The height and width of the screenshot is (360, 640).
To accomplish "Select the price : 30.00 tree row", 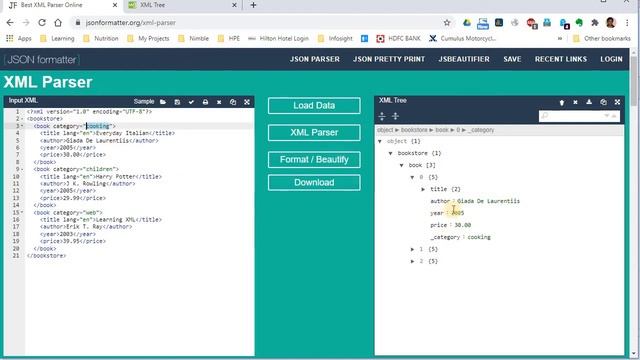I will point(451,225).
